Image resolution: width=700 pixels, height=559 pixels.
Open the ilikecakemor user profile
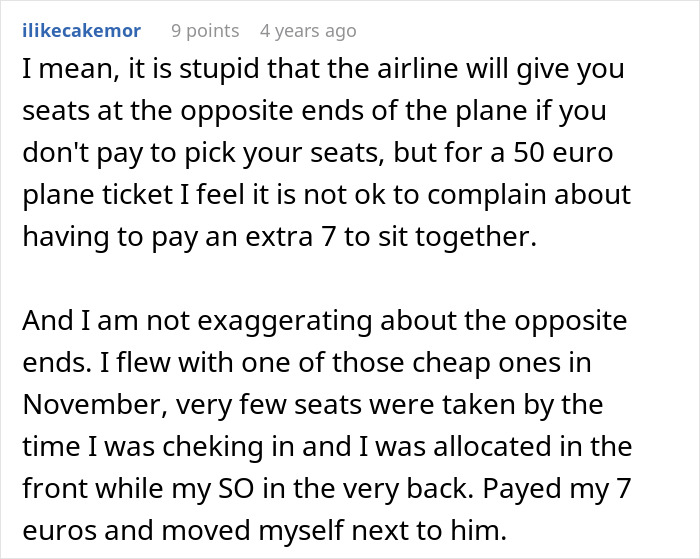coord(81,31)
